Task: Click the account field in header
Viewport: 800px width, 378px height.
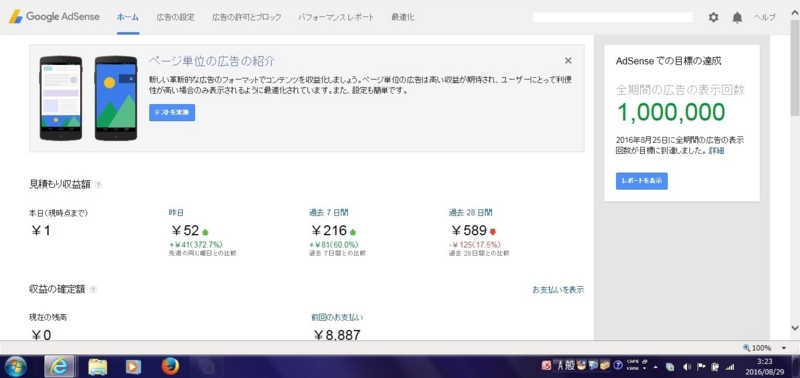Action: coord(613,17)
